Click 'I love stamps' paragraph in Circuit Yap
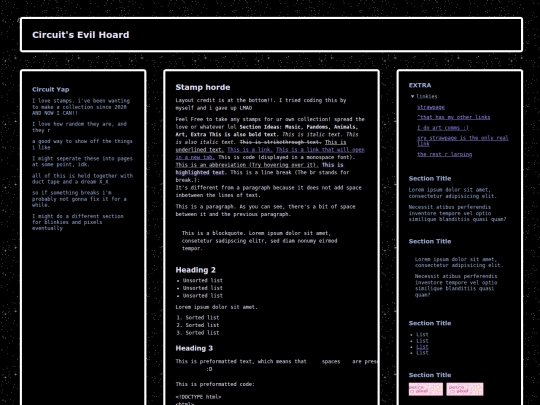The image size is (540, 405). click(x=81, y=107)
